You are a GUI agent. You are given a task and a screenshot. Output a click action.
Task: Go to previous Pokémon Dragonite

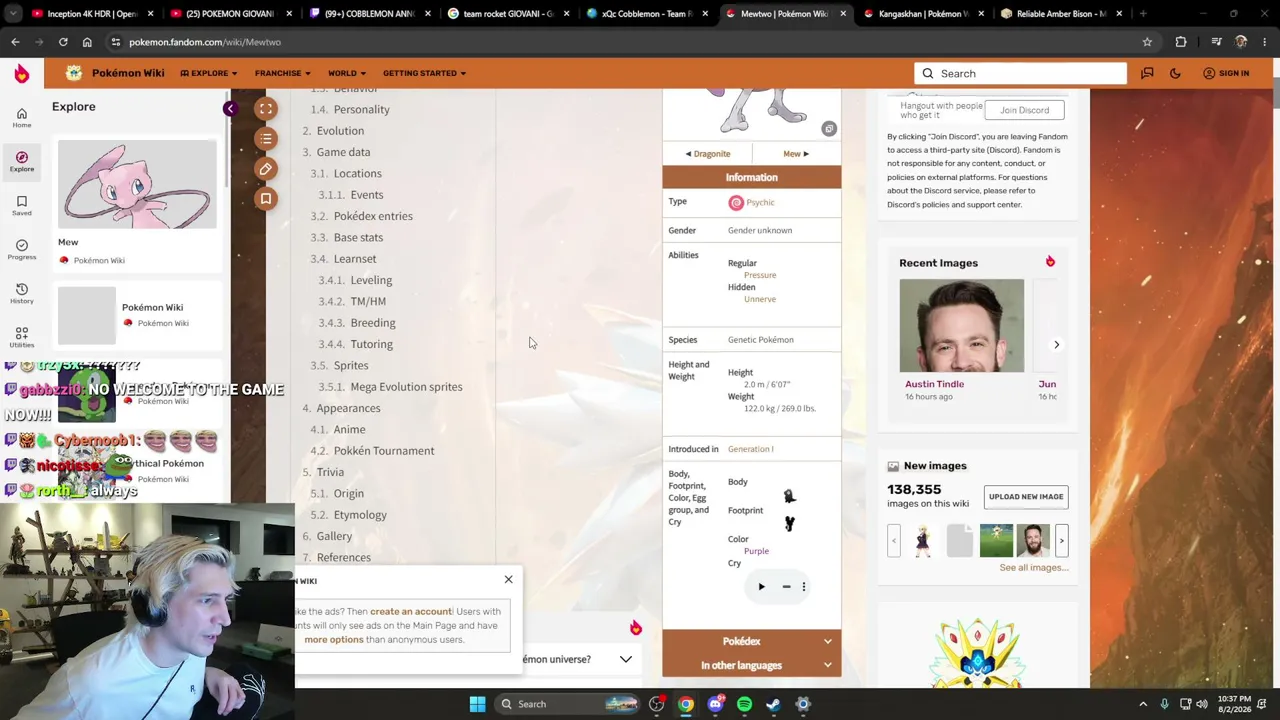(708, 154)
